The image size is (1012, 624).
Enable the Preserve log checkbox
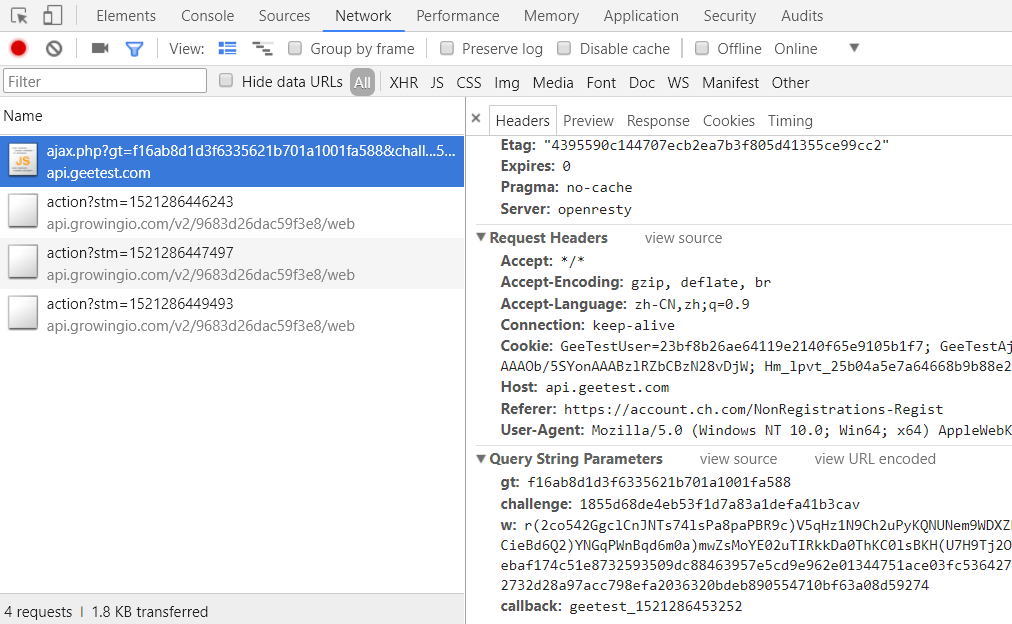(x=447, y=48)
